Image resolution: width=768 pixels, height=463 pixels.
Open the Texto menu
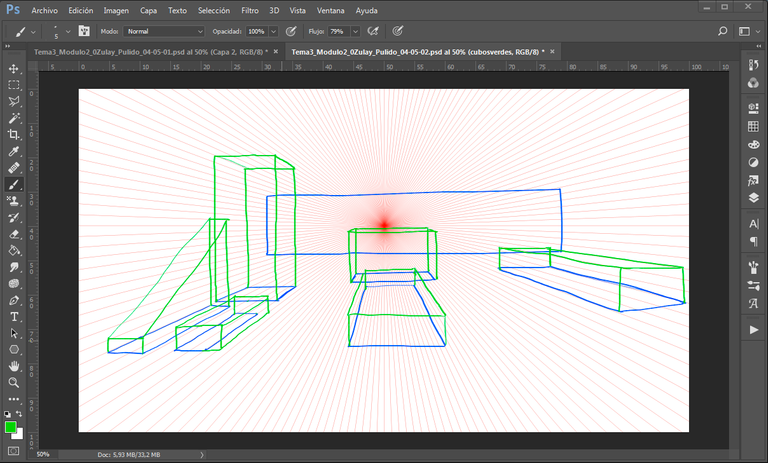(177, 10)
